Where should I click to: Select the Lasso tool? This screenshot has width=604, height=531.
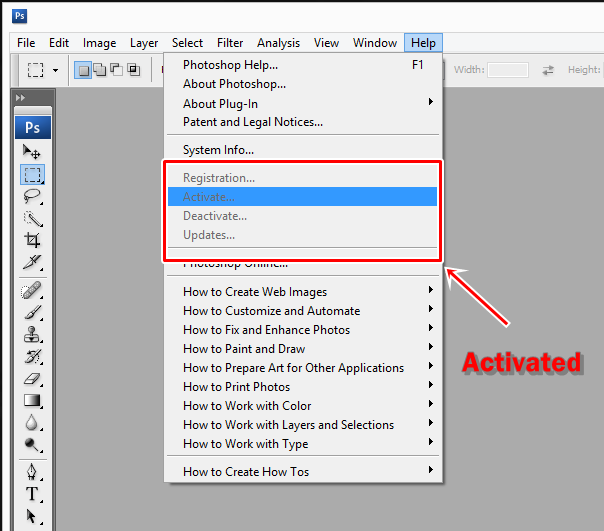32,197
